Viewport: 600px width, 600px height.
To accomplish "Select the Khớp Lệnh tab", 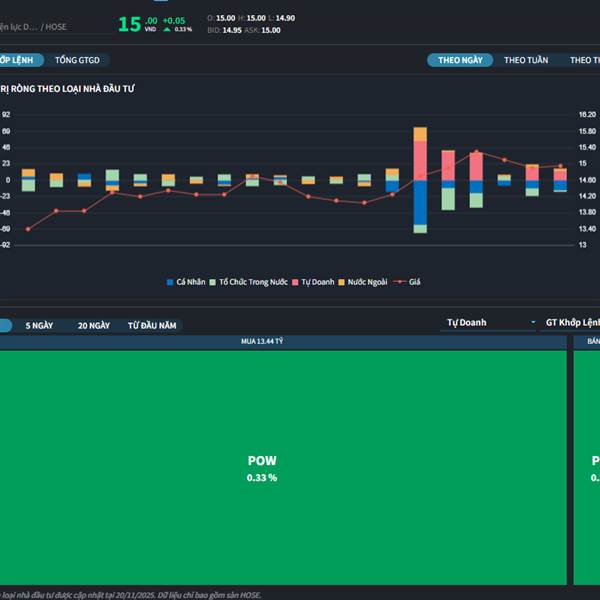I will (18, 60).
